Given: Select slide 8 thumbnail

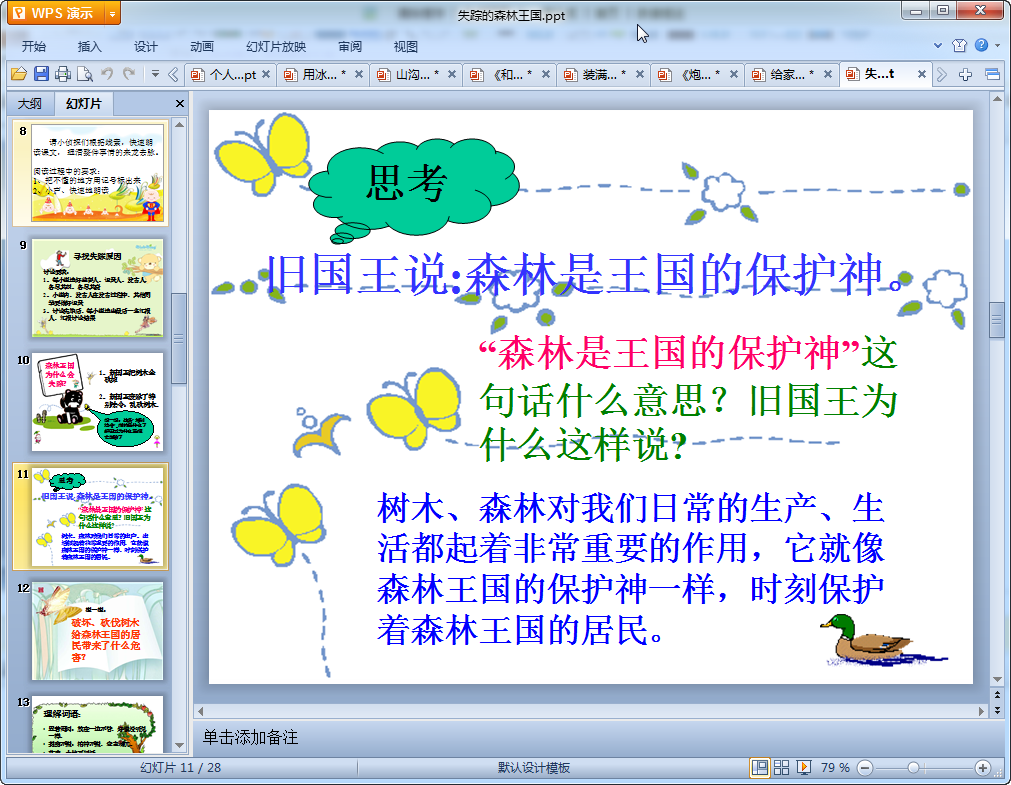Looking at the screenshot, I should coord(97,172).
